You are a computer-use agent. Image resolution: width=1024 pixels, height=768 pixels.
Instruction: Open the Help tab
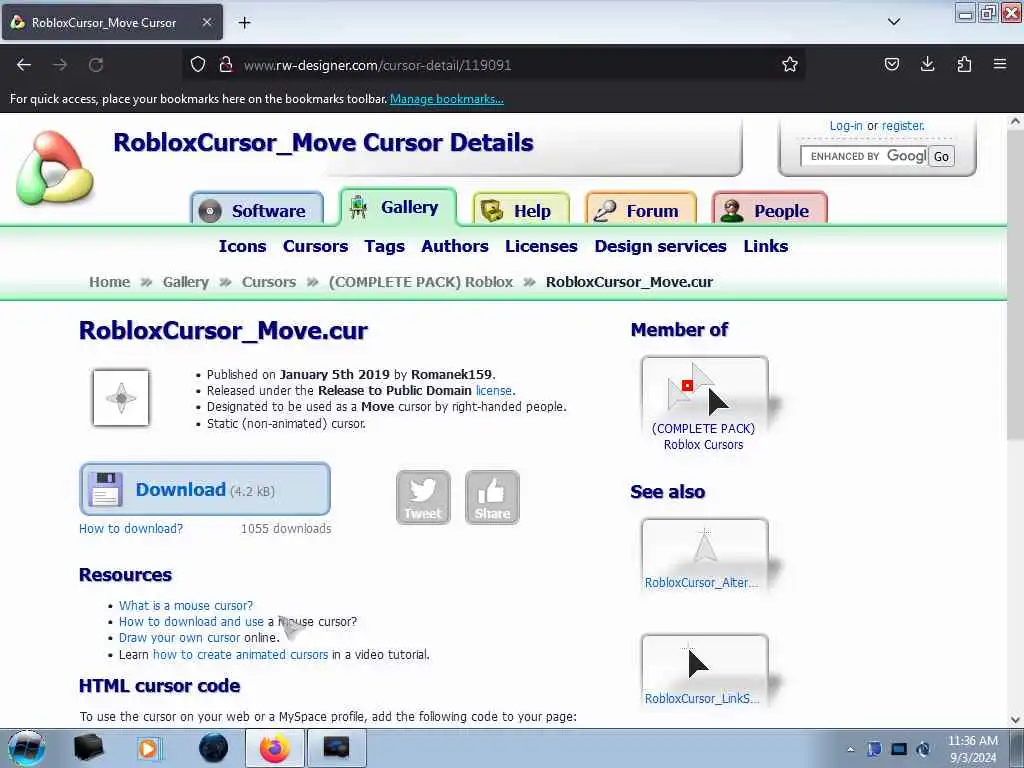click(x=521, y=209)
